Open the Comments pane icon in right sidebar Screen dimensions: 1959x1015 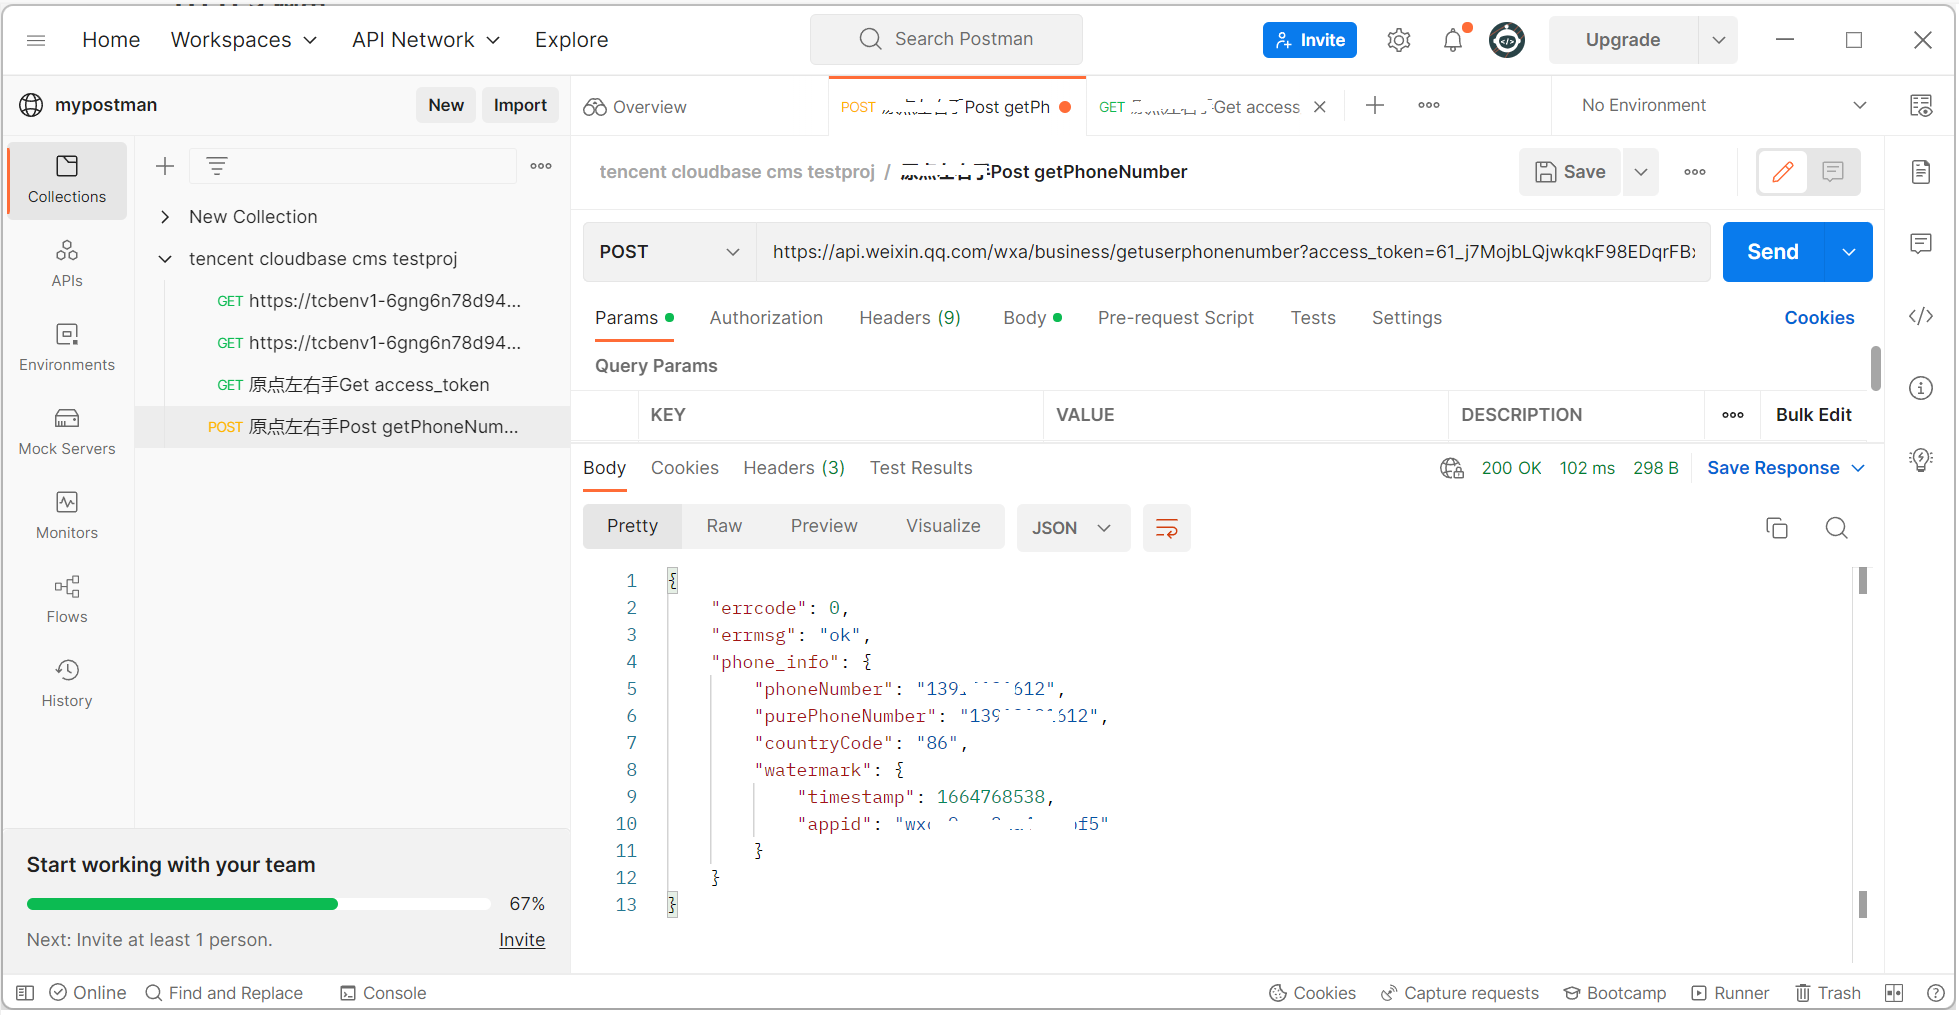(x=1921, y=244)
